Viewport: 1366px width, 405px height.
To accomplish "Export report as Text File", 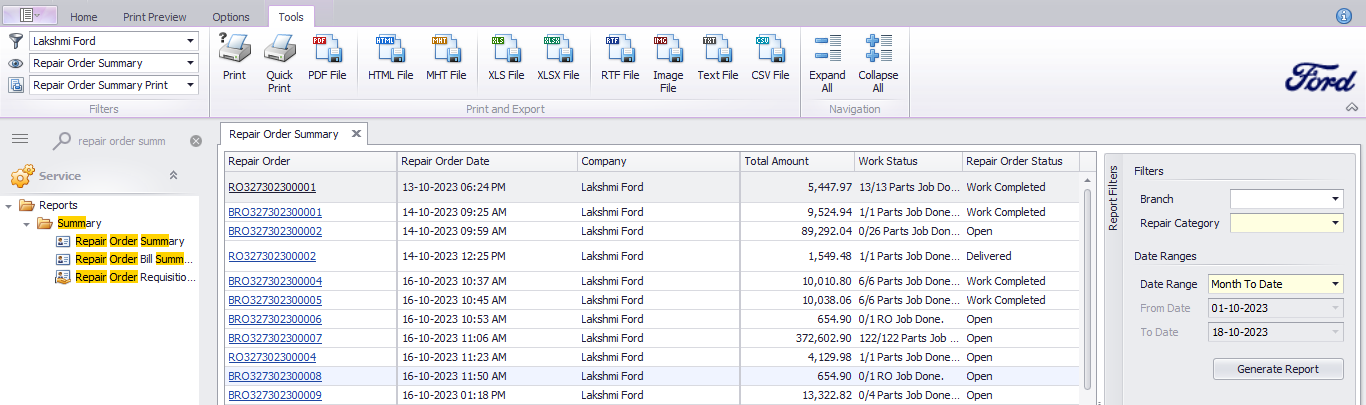I will pos(717,57).
